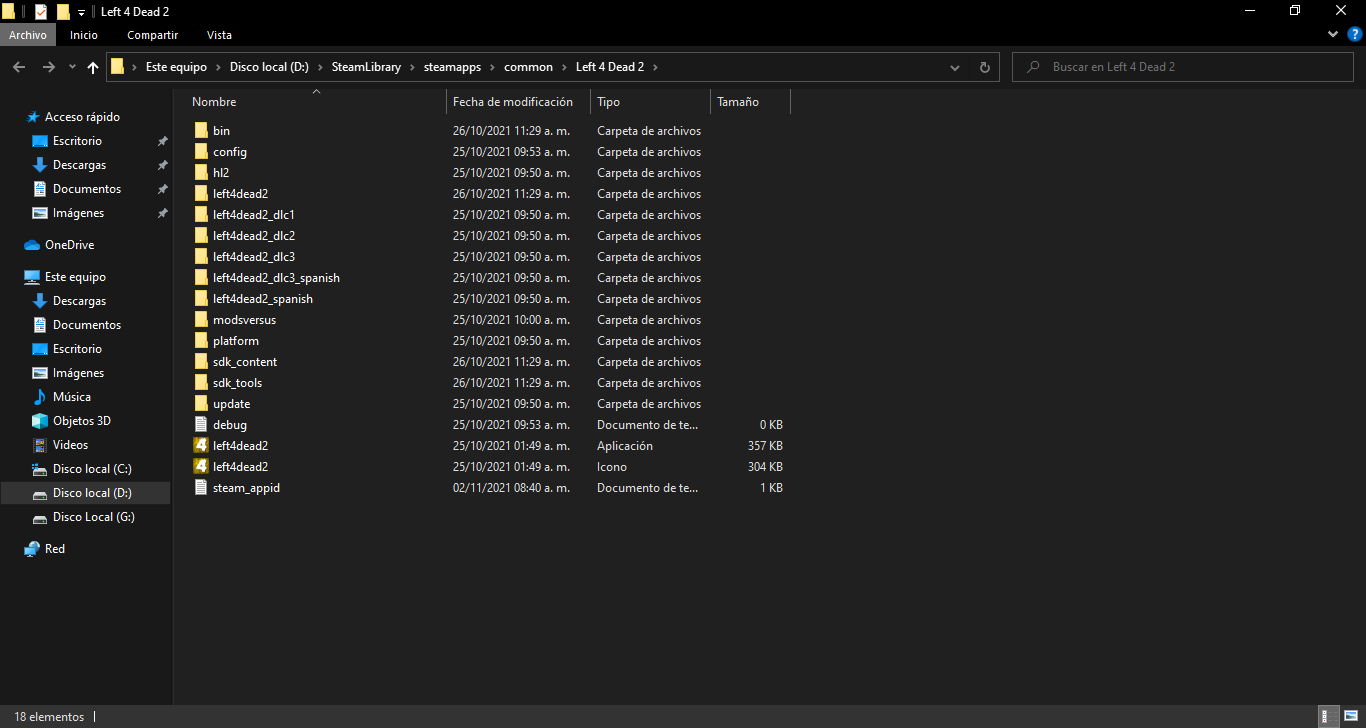
Task: Expand the ribbon with the chevron arrow
Action: [x=1332, y=35]
